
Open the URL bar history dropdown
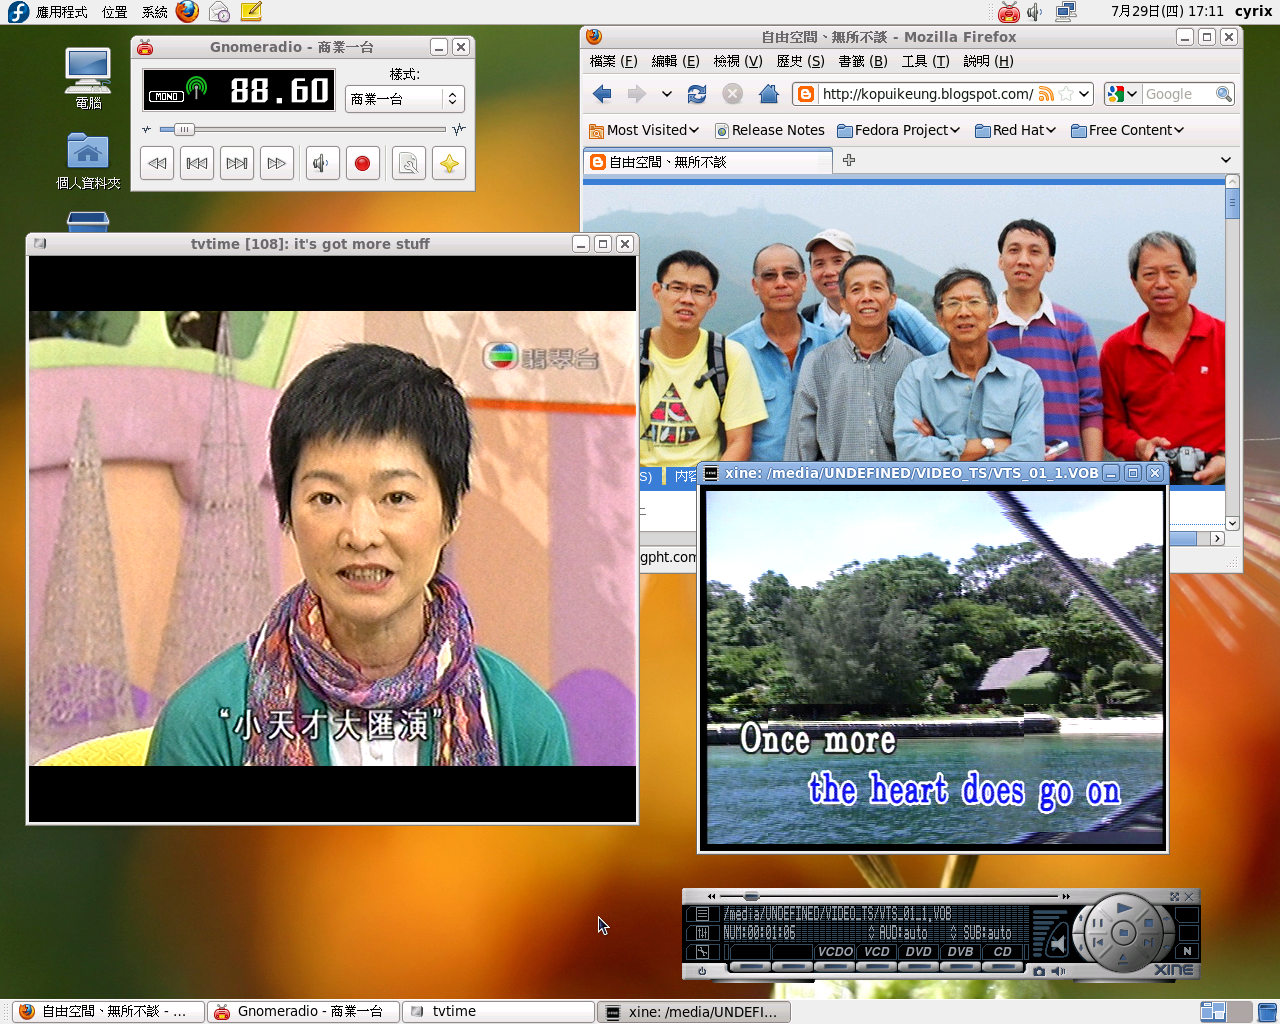tap(1084, 94)
